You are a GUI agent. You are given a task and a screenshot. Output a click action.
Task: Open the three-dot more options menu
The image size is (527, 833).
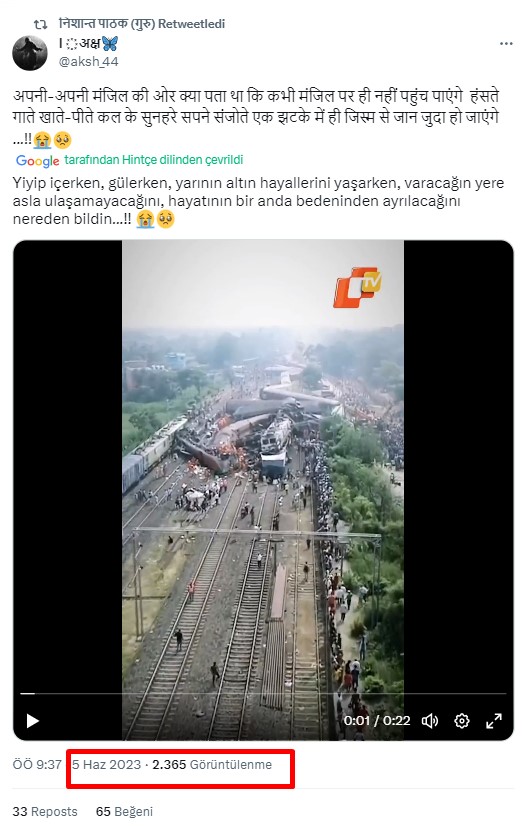pos(506,44)
